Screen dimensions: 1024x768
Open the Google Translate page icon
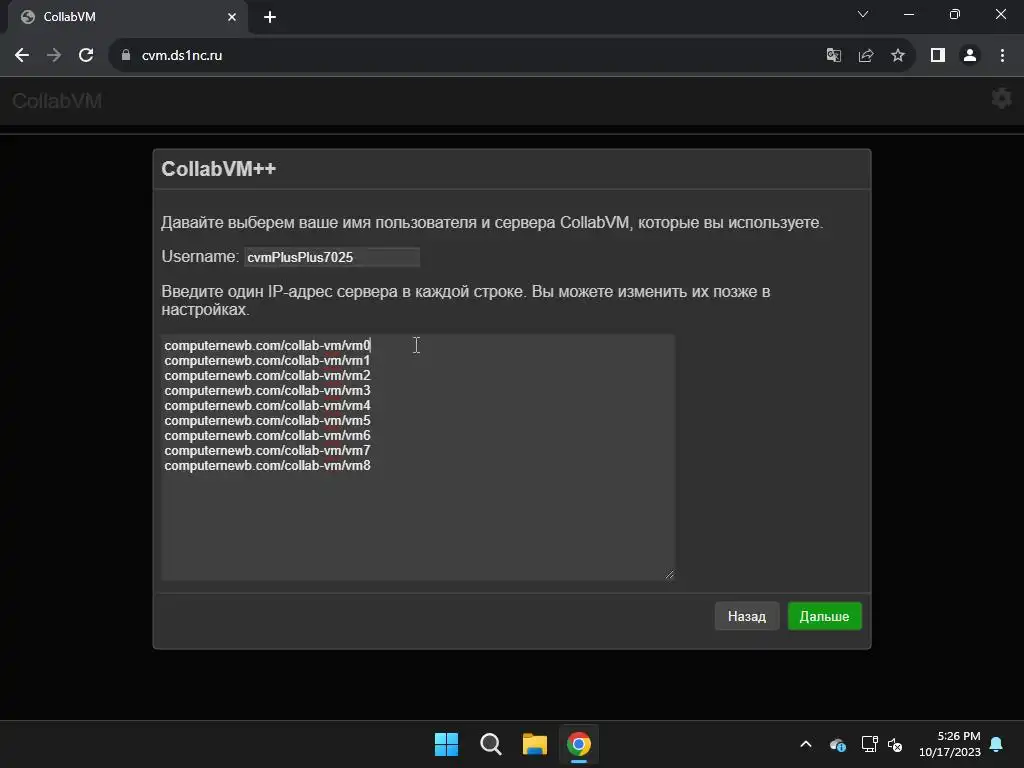[833, 56]
